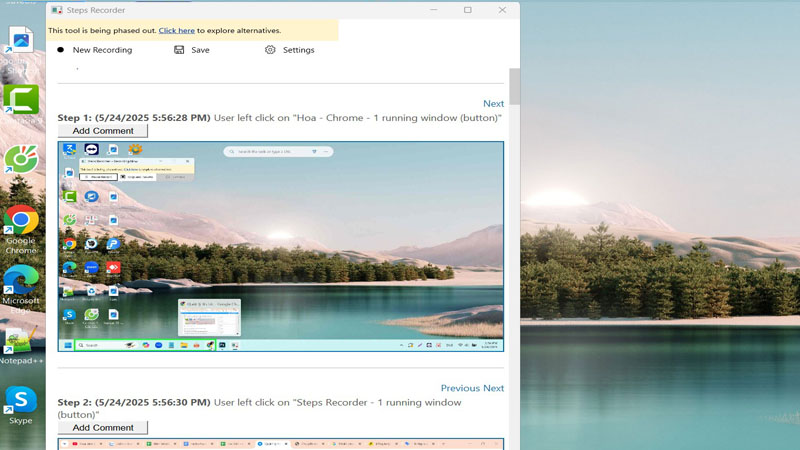Click the Next link above Step 1
This screenshot has height=450, width=800.
click(493, 104)
